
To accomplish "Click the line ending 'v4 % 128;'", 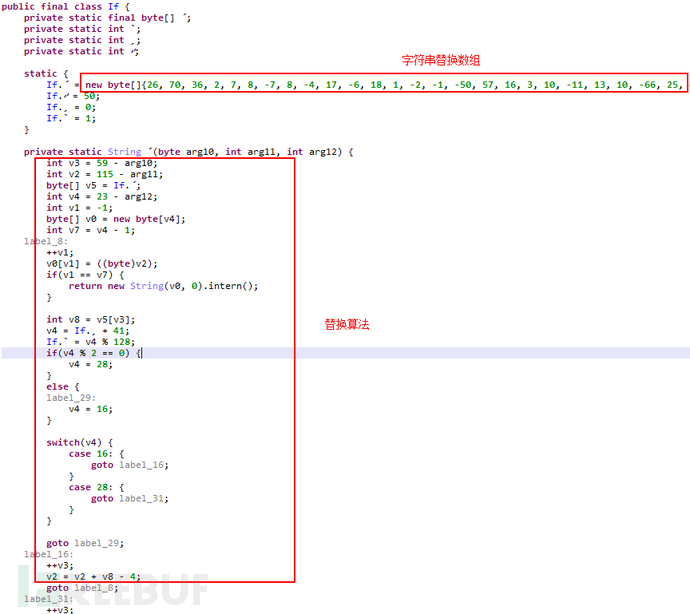I will point(91,342).
